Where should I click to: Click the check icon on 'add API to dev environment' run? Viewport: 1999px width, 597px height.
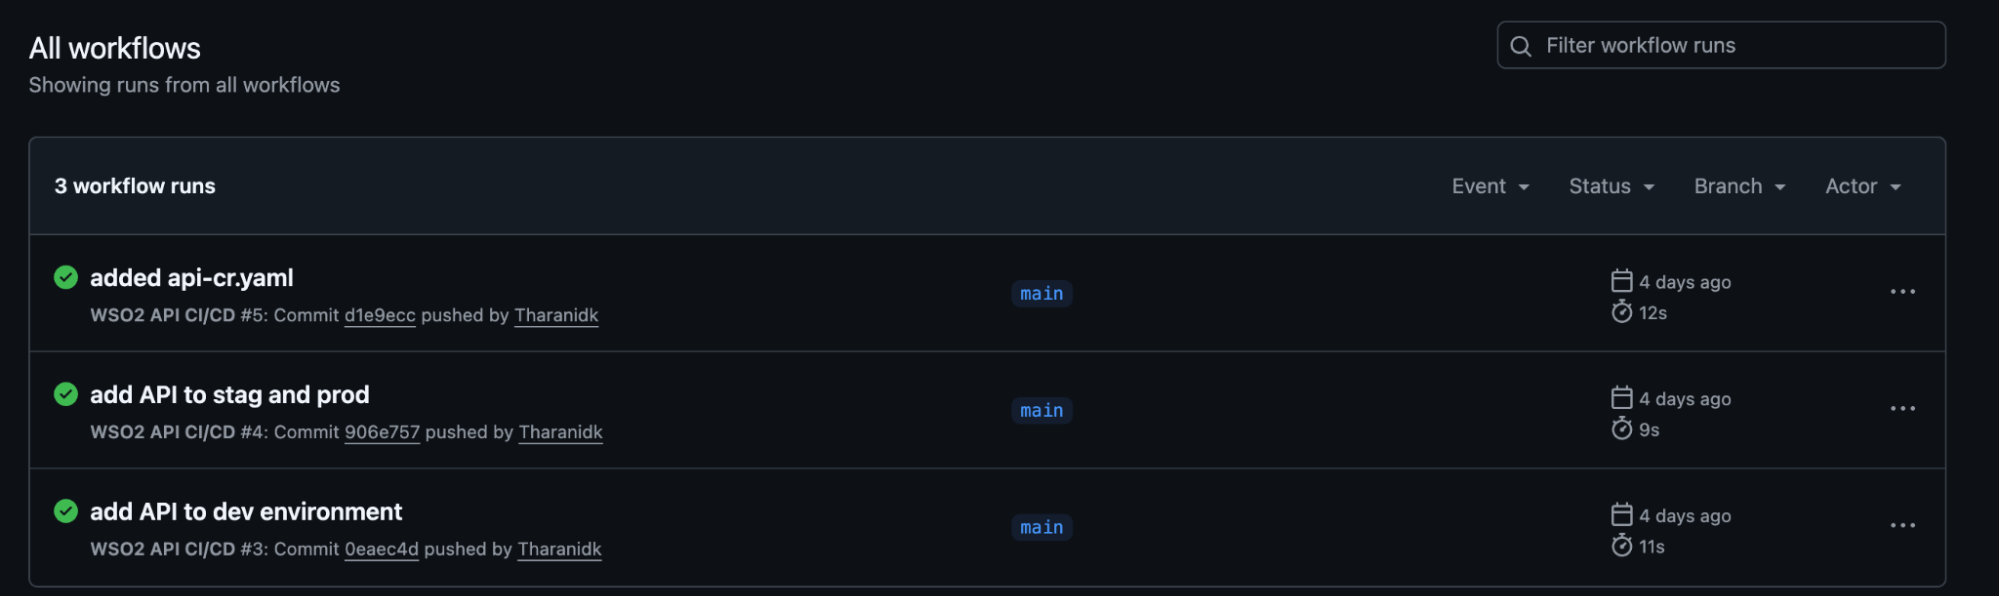pos(66,512)
